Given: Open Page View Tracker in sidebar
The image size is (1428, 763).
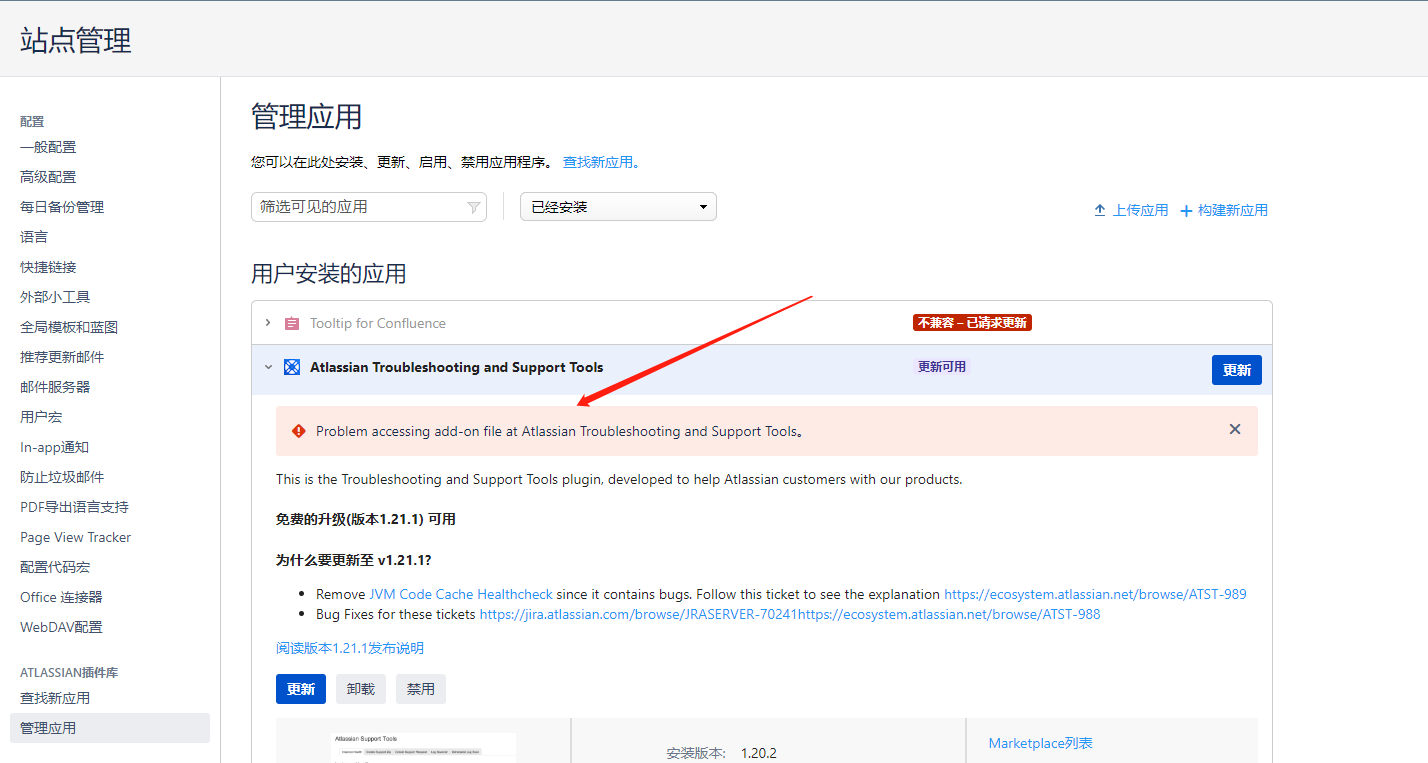Looking at the screenshot, I should (75, 537).
